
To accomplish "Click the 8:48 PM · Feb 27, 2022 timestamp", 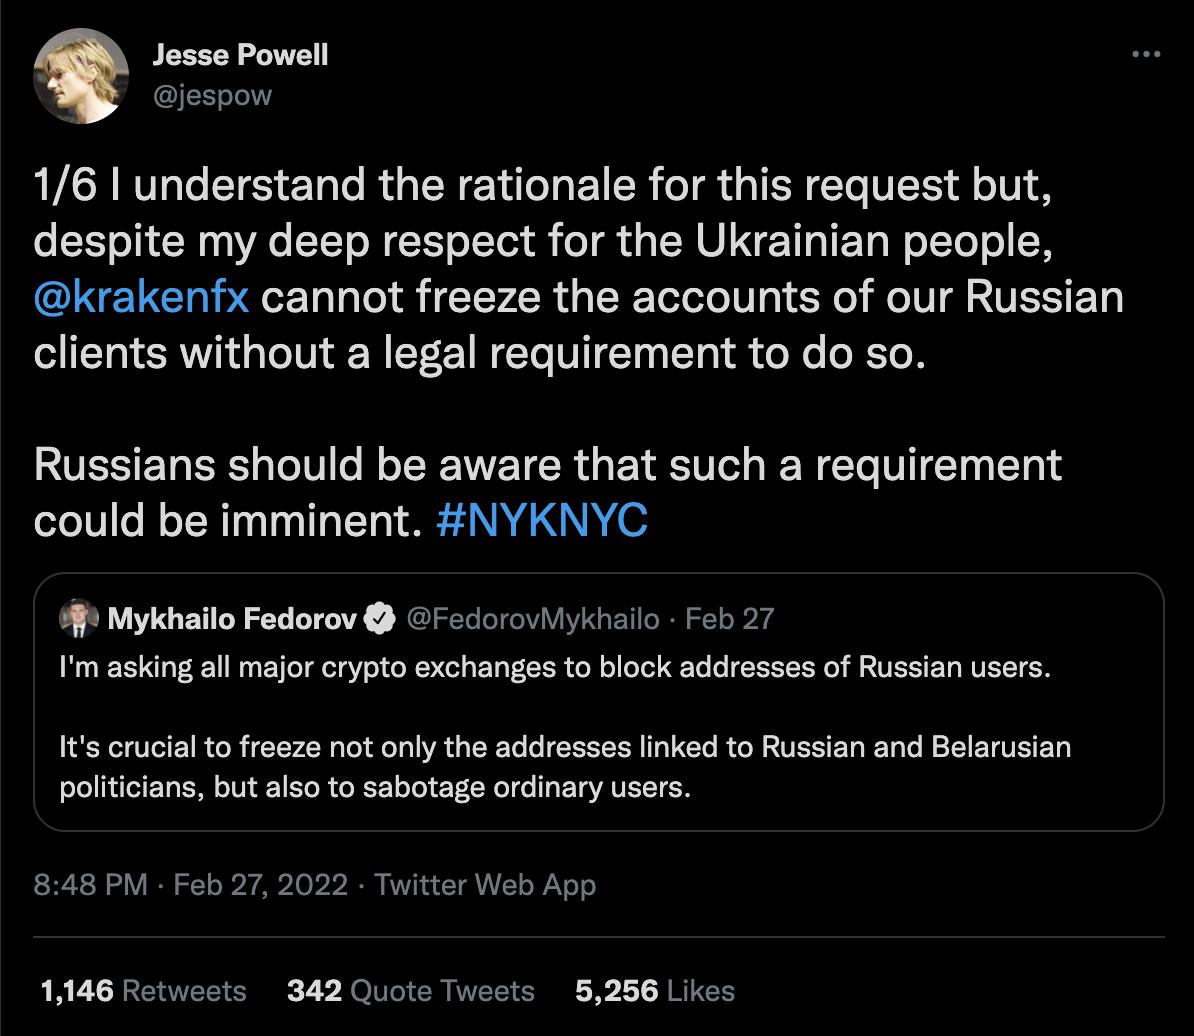I will pyautogui.click(x=191, y=885).
